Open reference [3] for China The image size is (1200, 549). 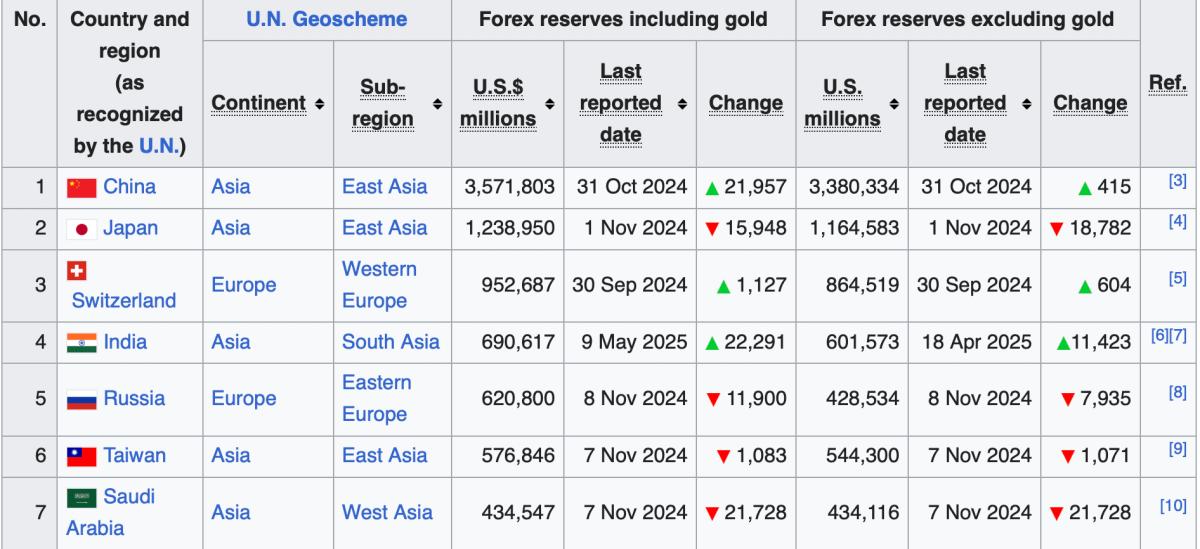click(x=1176, y=181)
